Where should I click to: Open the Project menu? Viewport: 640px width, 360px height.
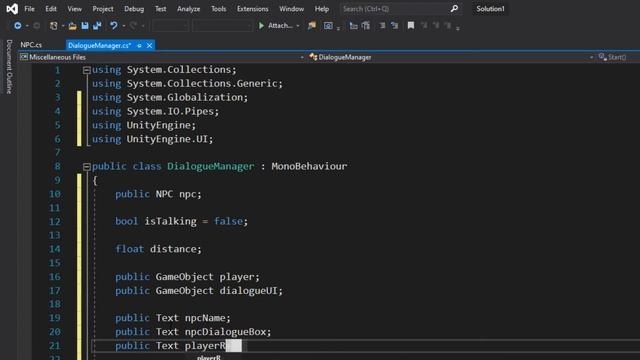tap(103, 9)
